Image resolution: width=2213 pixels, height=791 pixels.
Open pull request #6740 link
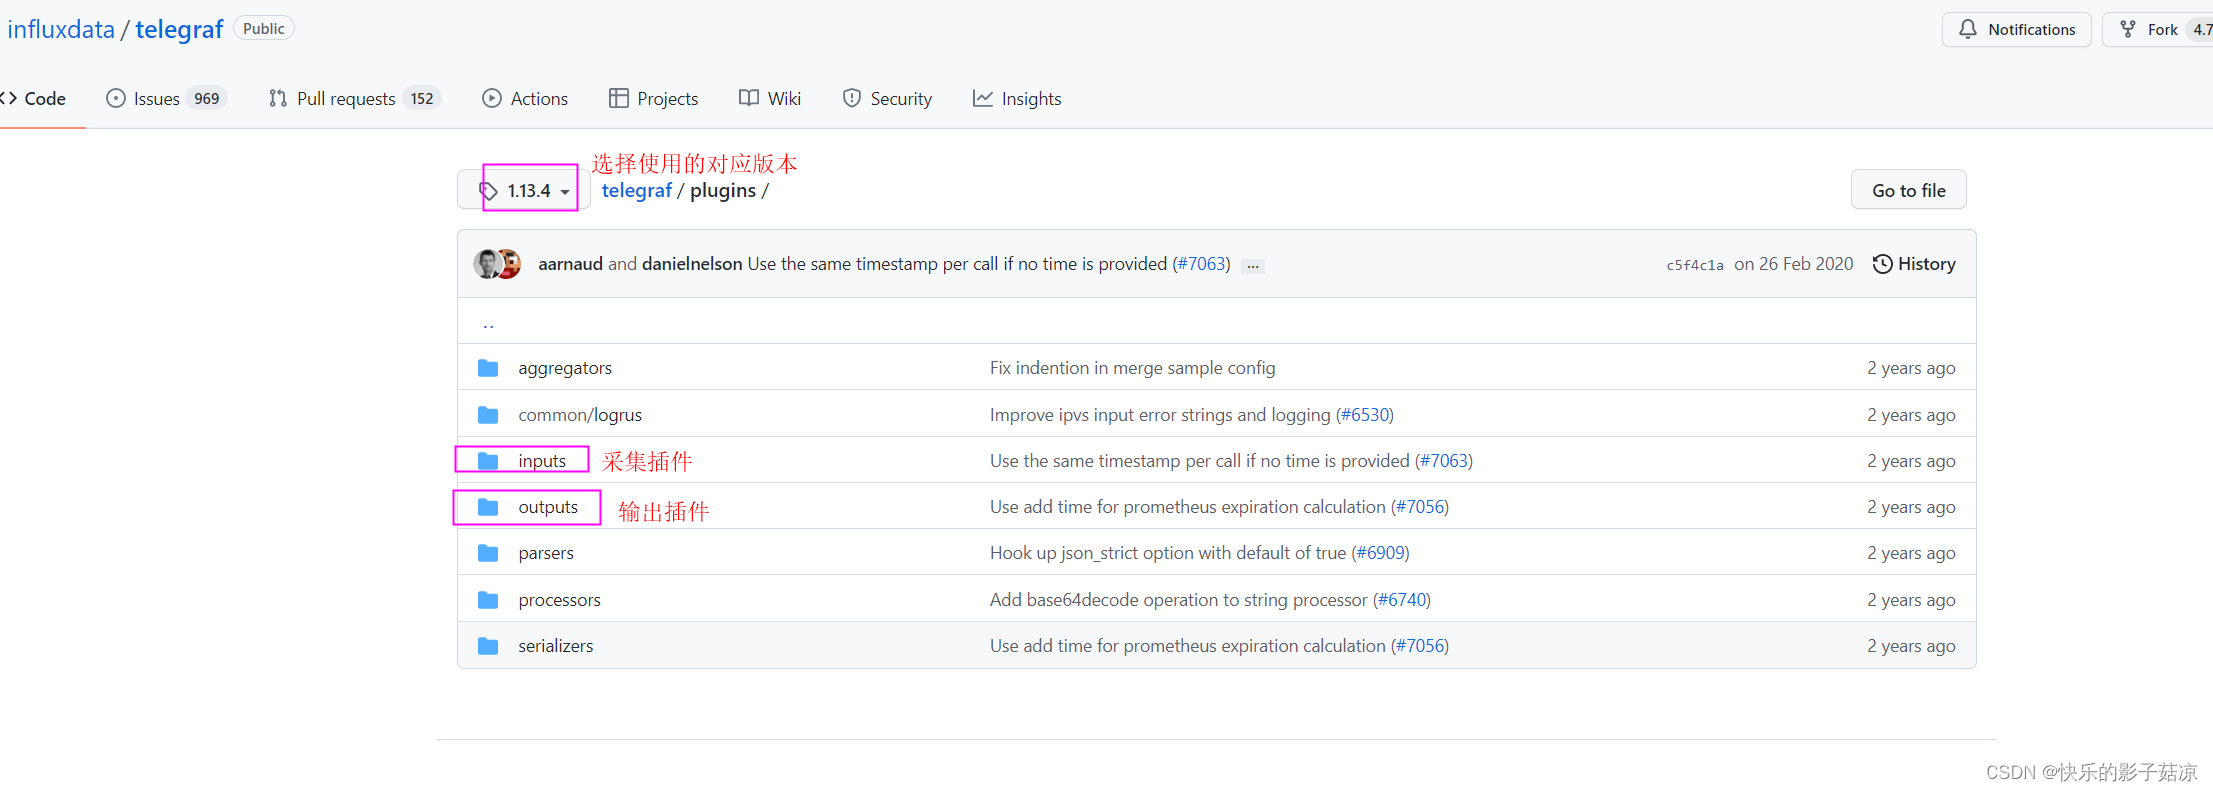pos(1401,600)
